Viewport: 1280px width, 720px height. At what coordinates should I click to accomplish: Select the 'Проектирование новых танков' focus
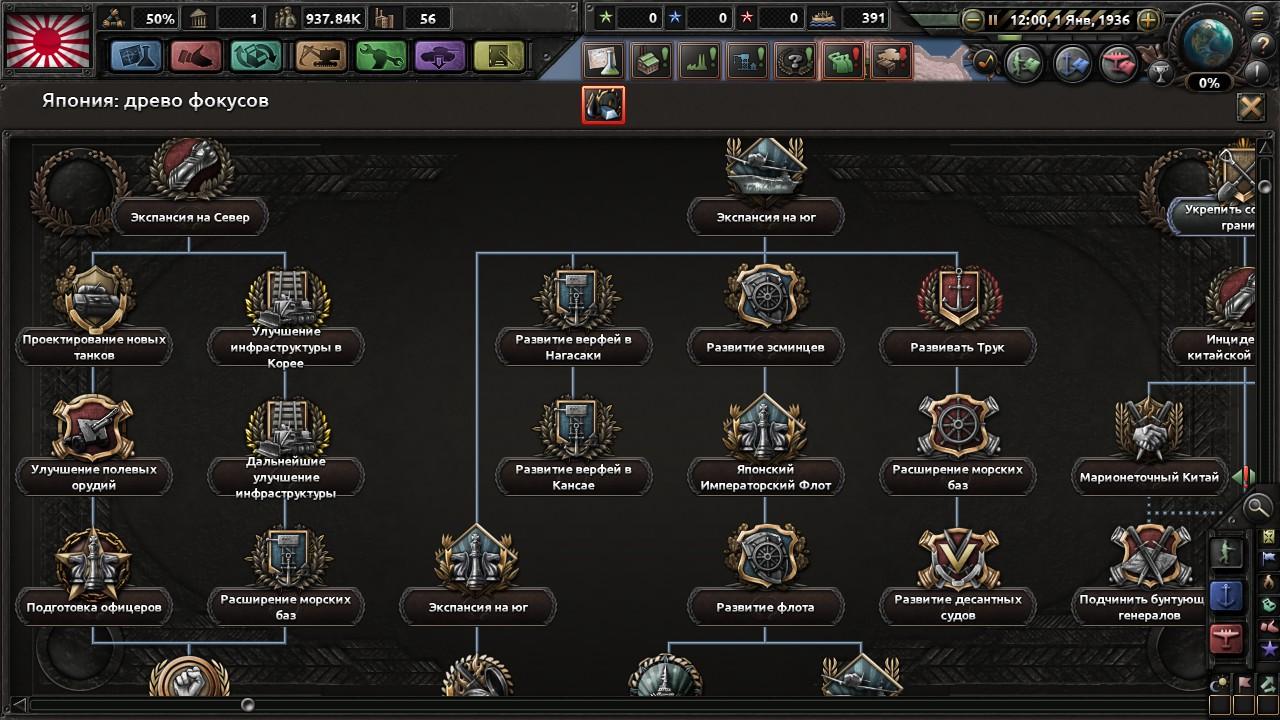tap(94, 347)
